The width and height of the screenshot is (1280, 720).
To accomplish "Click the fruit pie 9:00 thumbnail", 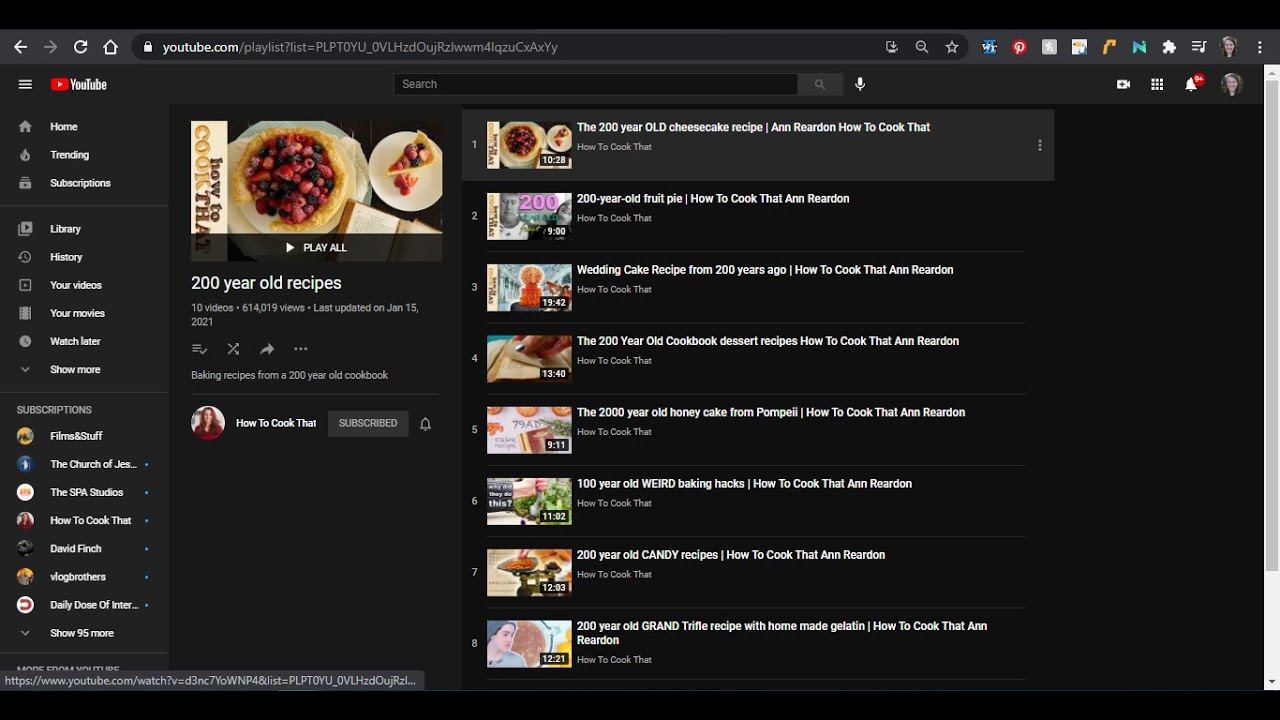I will click(x=529, y=216).
